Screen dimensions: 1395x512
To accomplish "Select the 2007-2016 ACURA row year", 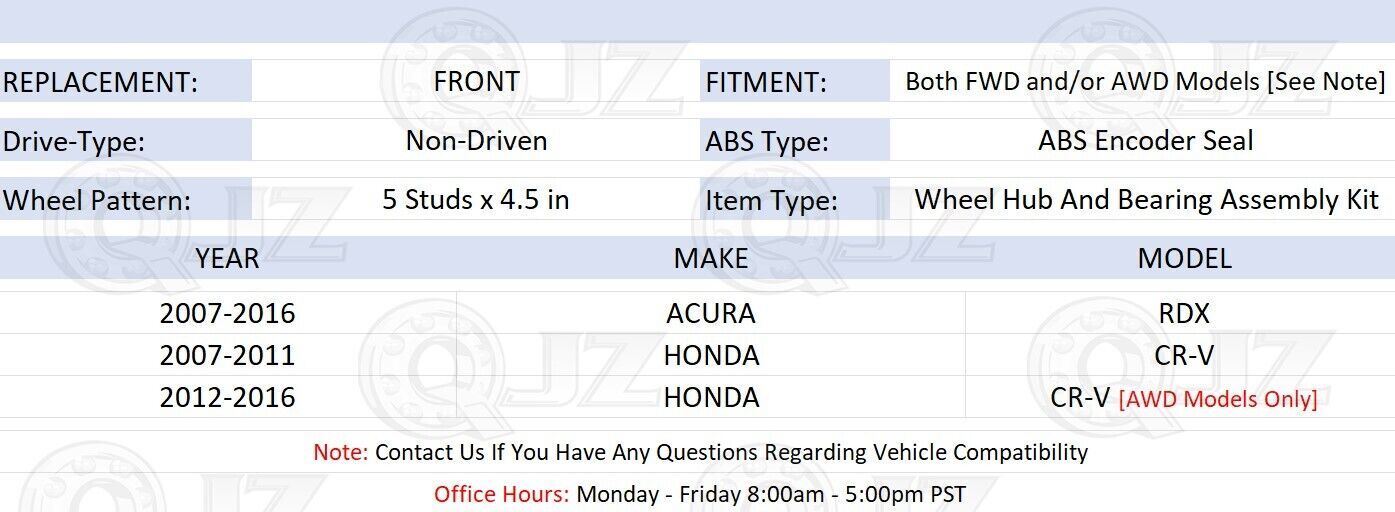I will click(227, 313).
